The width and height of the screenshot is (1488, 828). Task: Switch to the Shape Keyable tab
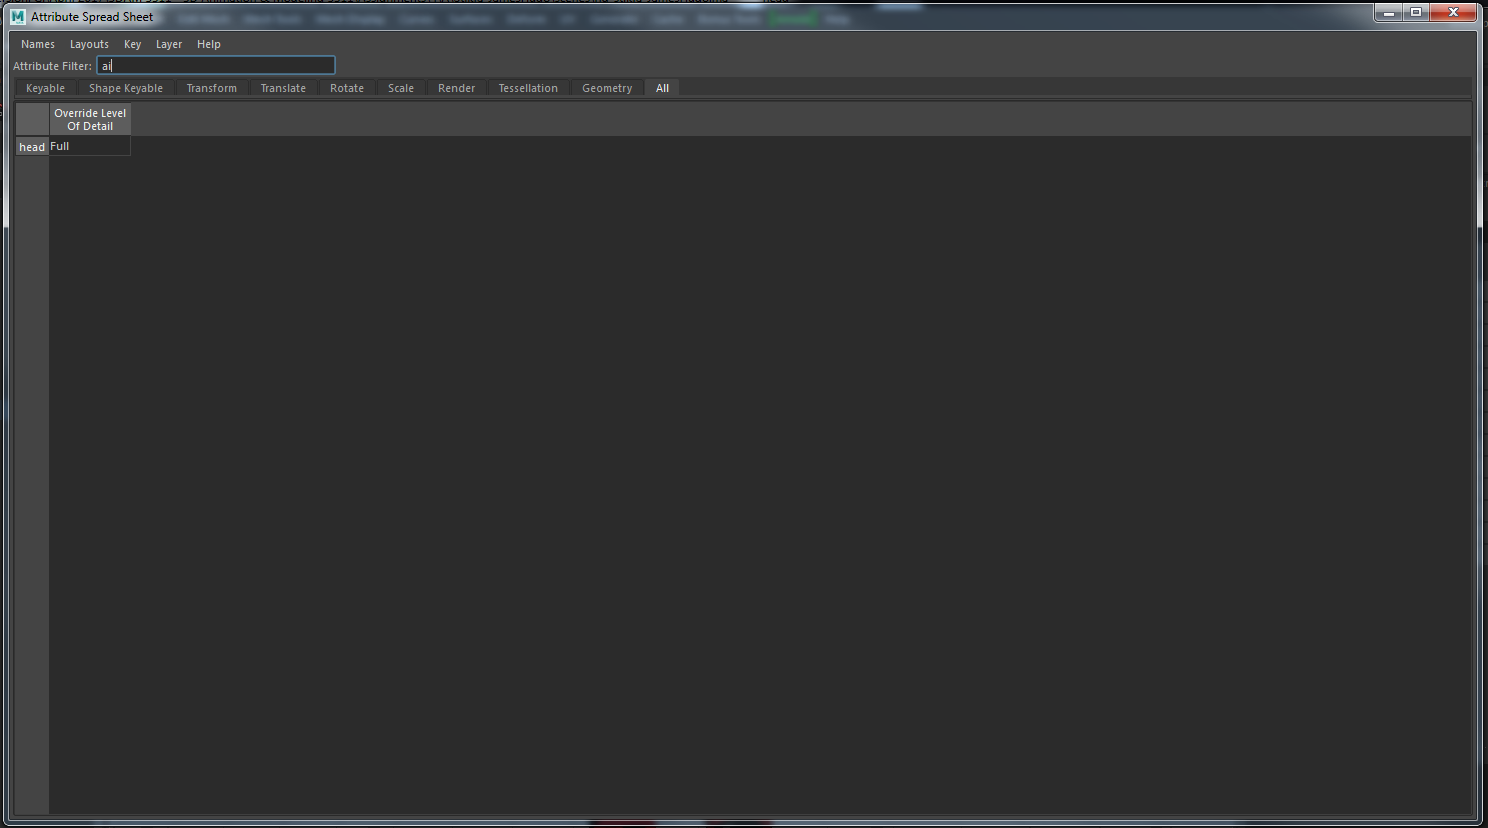click(126, 88)
